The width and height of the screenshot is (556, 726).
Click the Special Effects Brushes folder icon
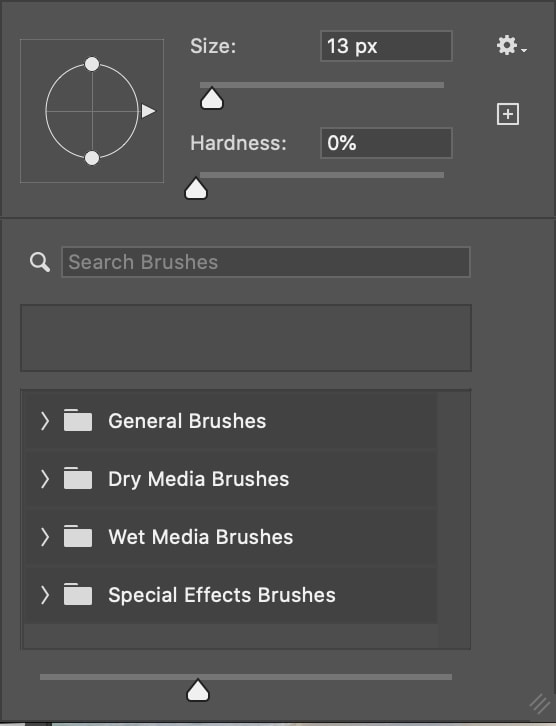78,594
